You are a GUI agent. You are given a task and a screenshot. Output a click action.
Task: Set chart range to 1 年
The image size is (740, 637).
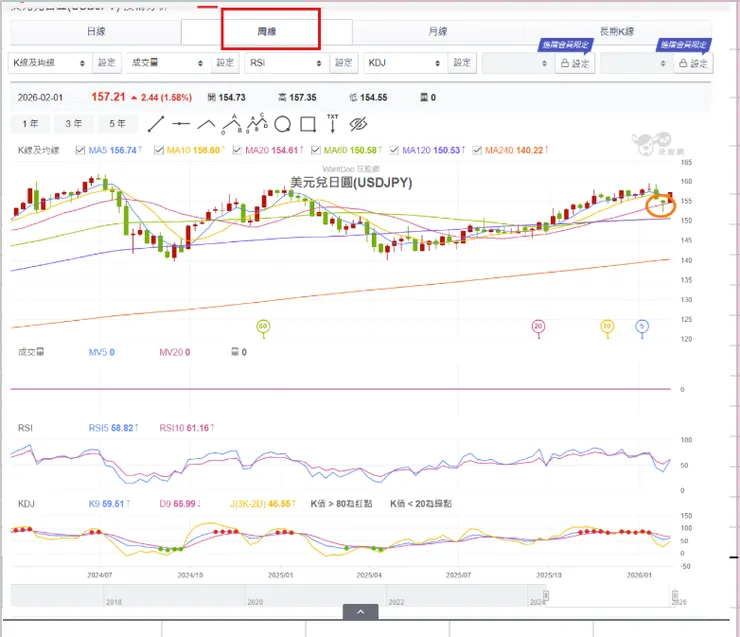click(30, 124)
